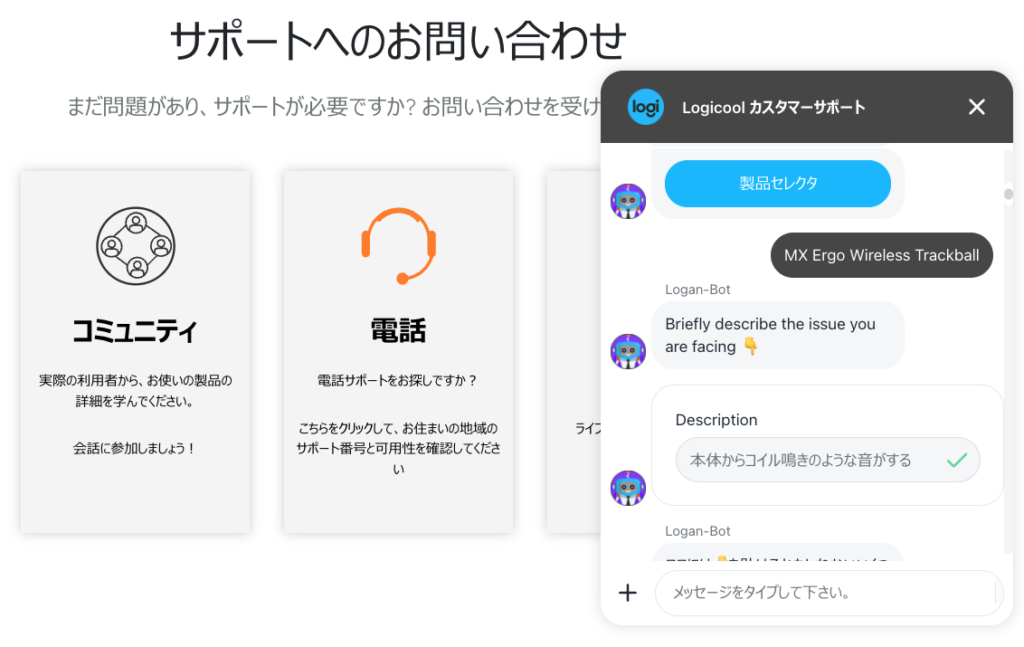The height and width of the screenshot is (647, 1024).
Task: Click the bot avatar beside Briefly describe message
Action: [x=628, y=351]
